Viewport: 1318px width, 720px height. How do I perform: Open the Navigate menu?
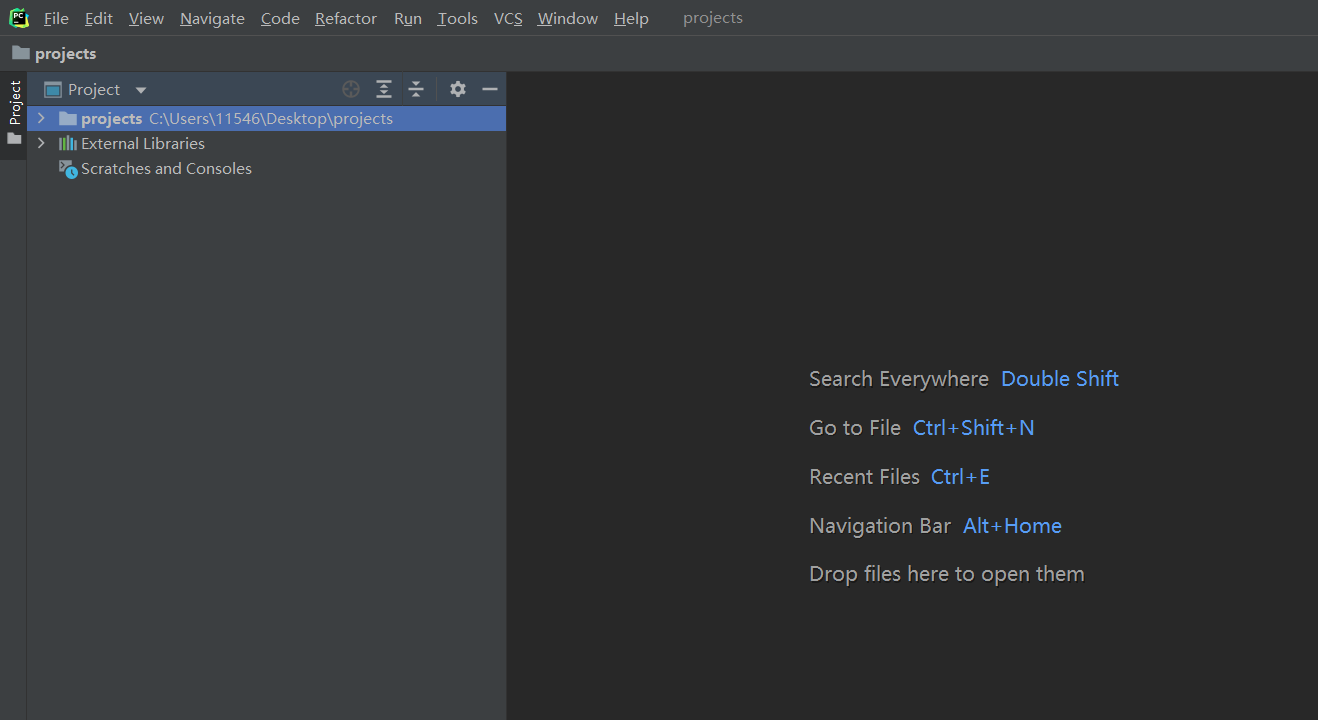[212, 18]
